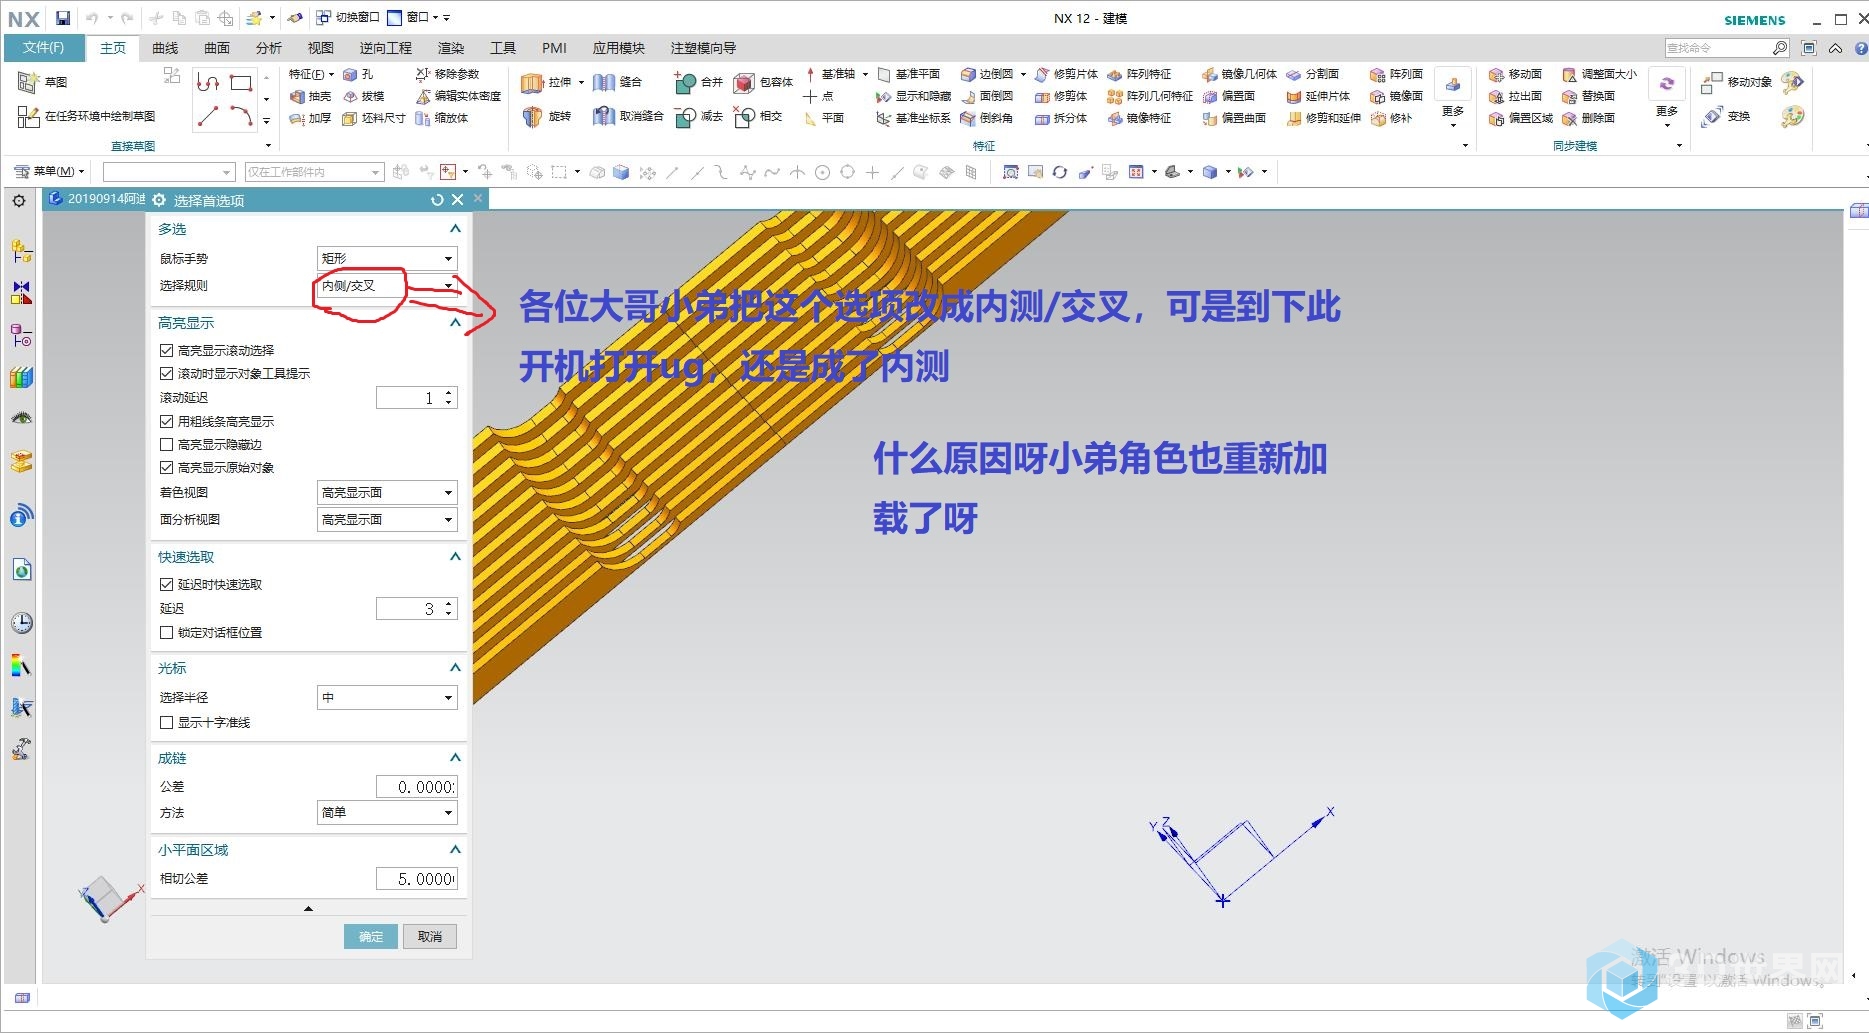The height and width of the screenshot is (1033, 1869).
Task: Select the 偏置面 (Offset Face) tool
Action: tap(1228, 96)
